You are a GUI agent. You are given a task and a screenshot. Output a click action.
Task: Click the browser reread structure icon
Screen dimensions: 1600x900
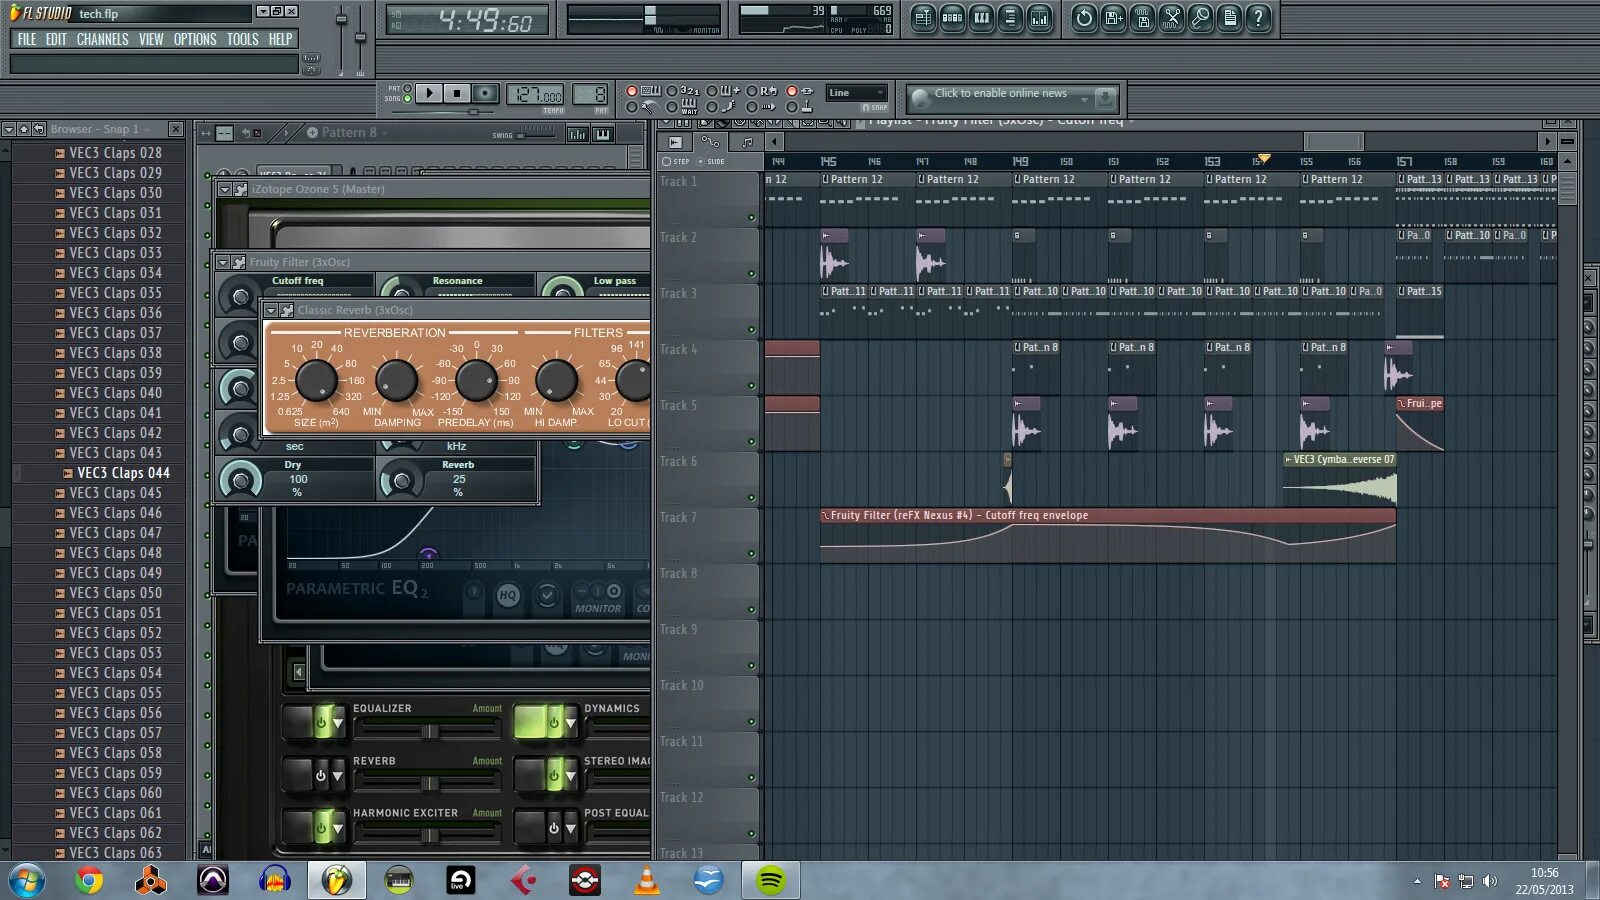tap(39, 129)
